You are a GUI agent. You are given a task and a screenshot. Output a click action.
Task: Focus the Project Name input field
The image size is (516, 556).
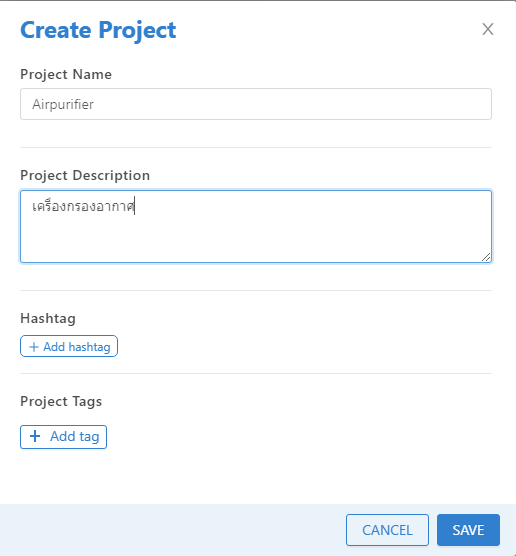256,104
